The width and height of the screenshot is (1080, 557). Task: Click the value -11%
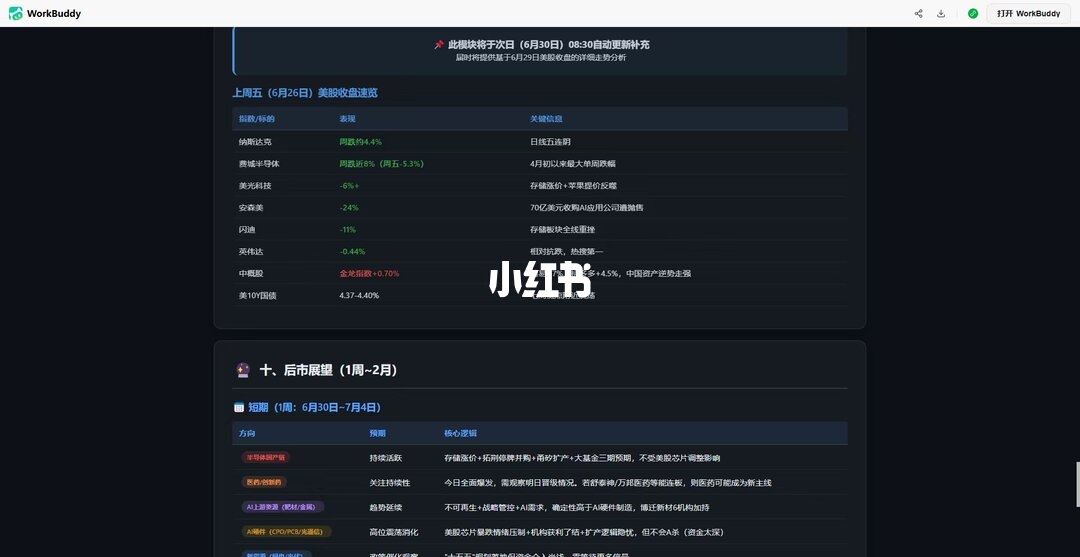347,229
